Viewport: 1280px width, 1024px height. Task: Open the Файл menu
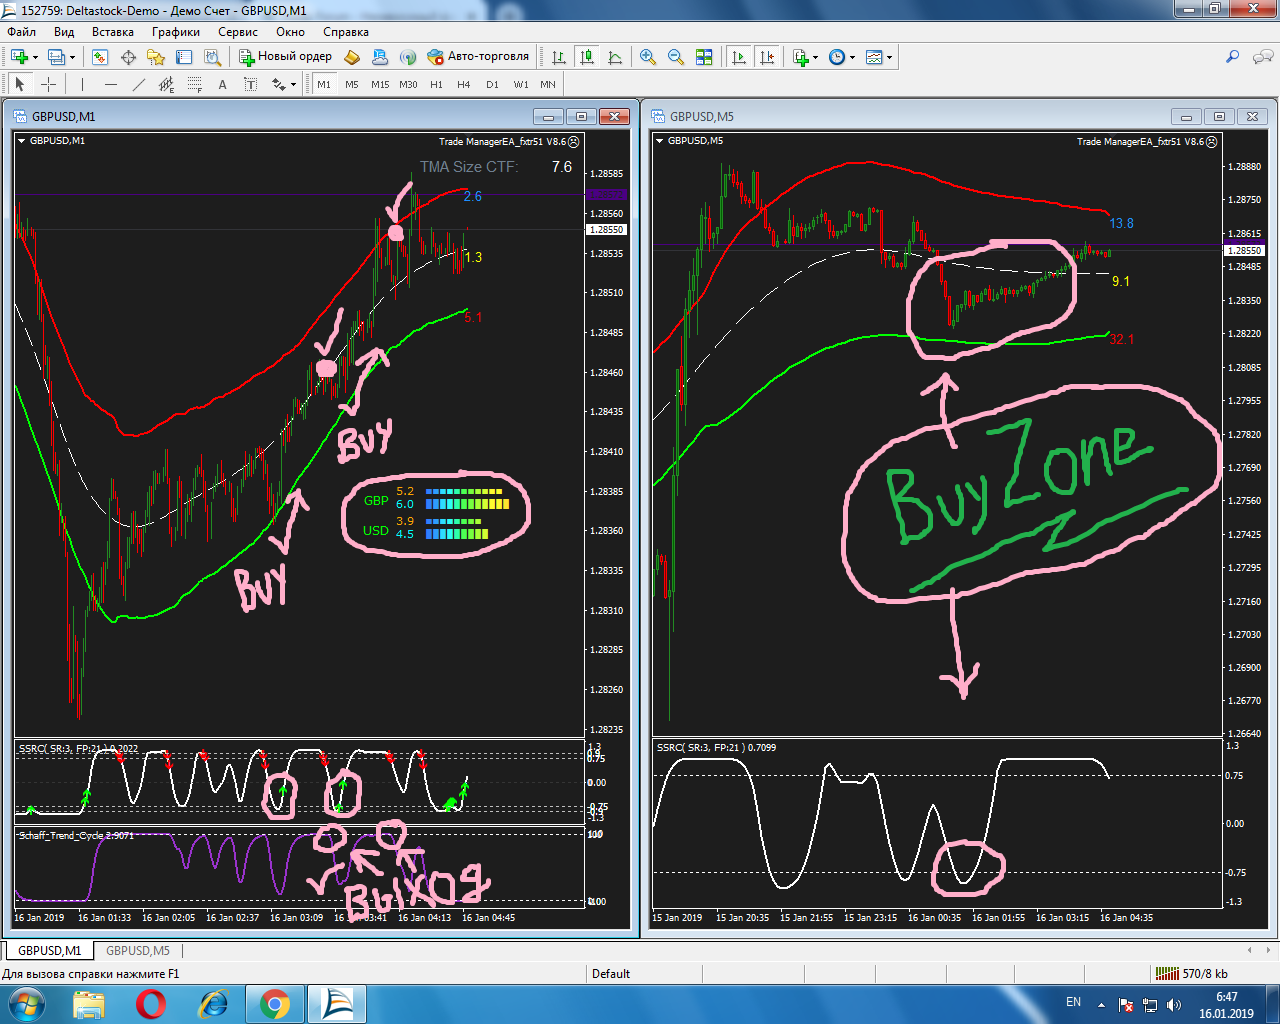coord(22,32)
